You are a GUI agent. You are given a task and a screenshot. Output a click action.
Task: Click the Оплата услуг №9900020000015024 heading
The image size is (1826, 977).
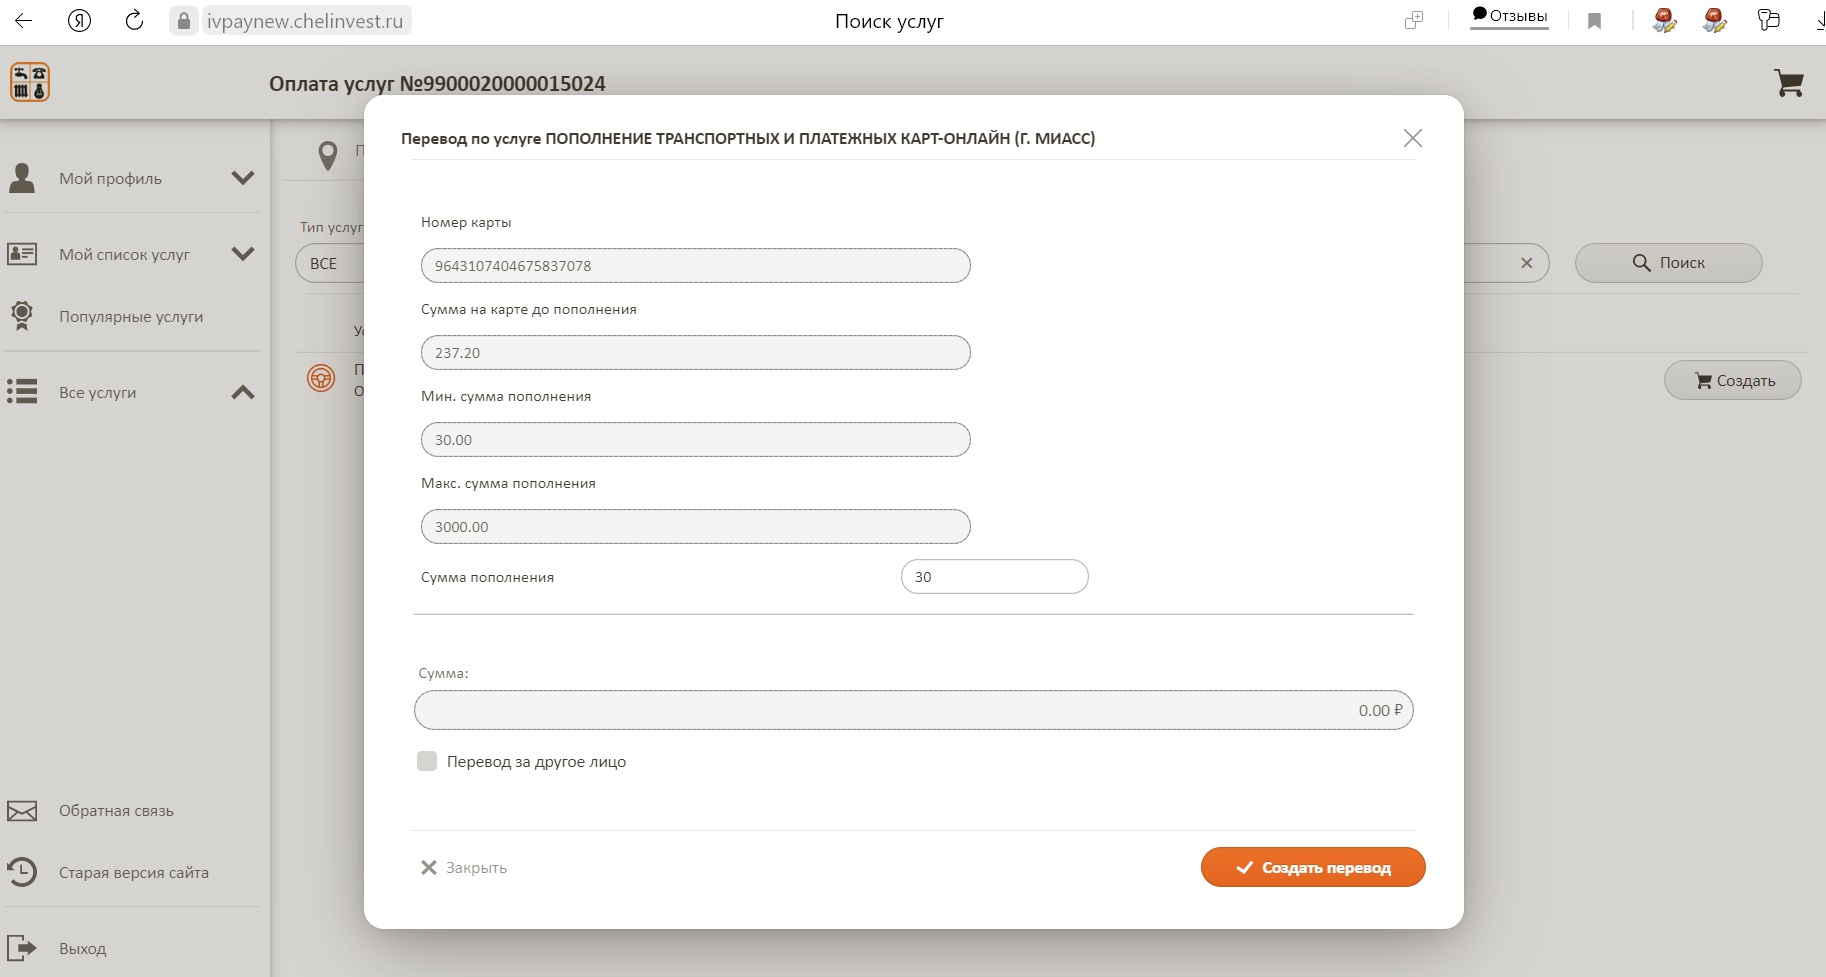[x=437, y=84]
